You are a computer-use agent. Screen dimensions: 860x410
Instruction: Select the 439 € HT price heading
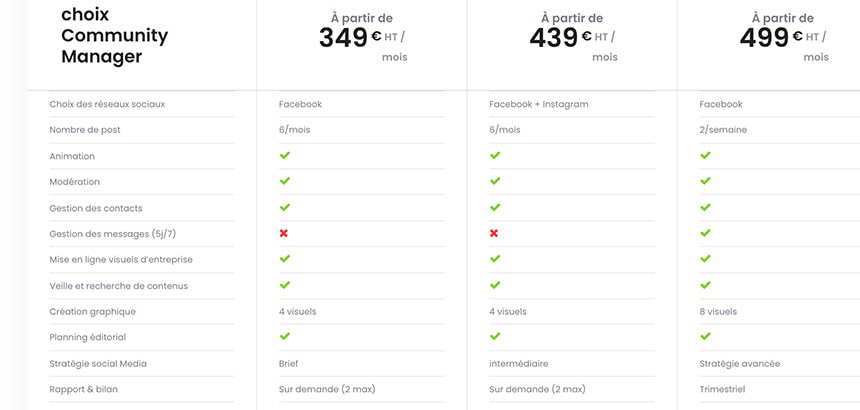[x=573, y=38]
